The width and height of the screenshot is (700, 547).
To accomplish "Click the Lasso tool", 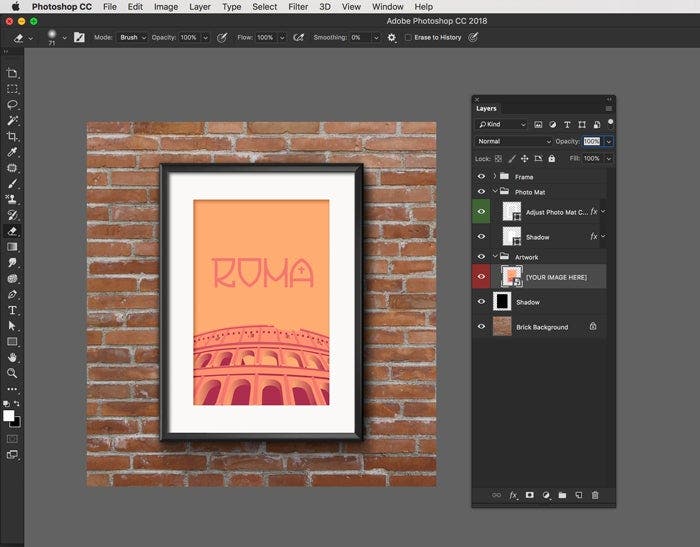I will click(13, 104).
